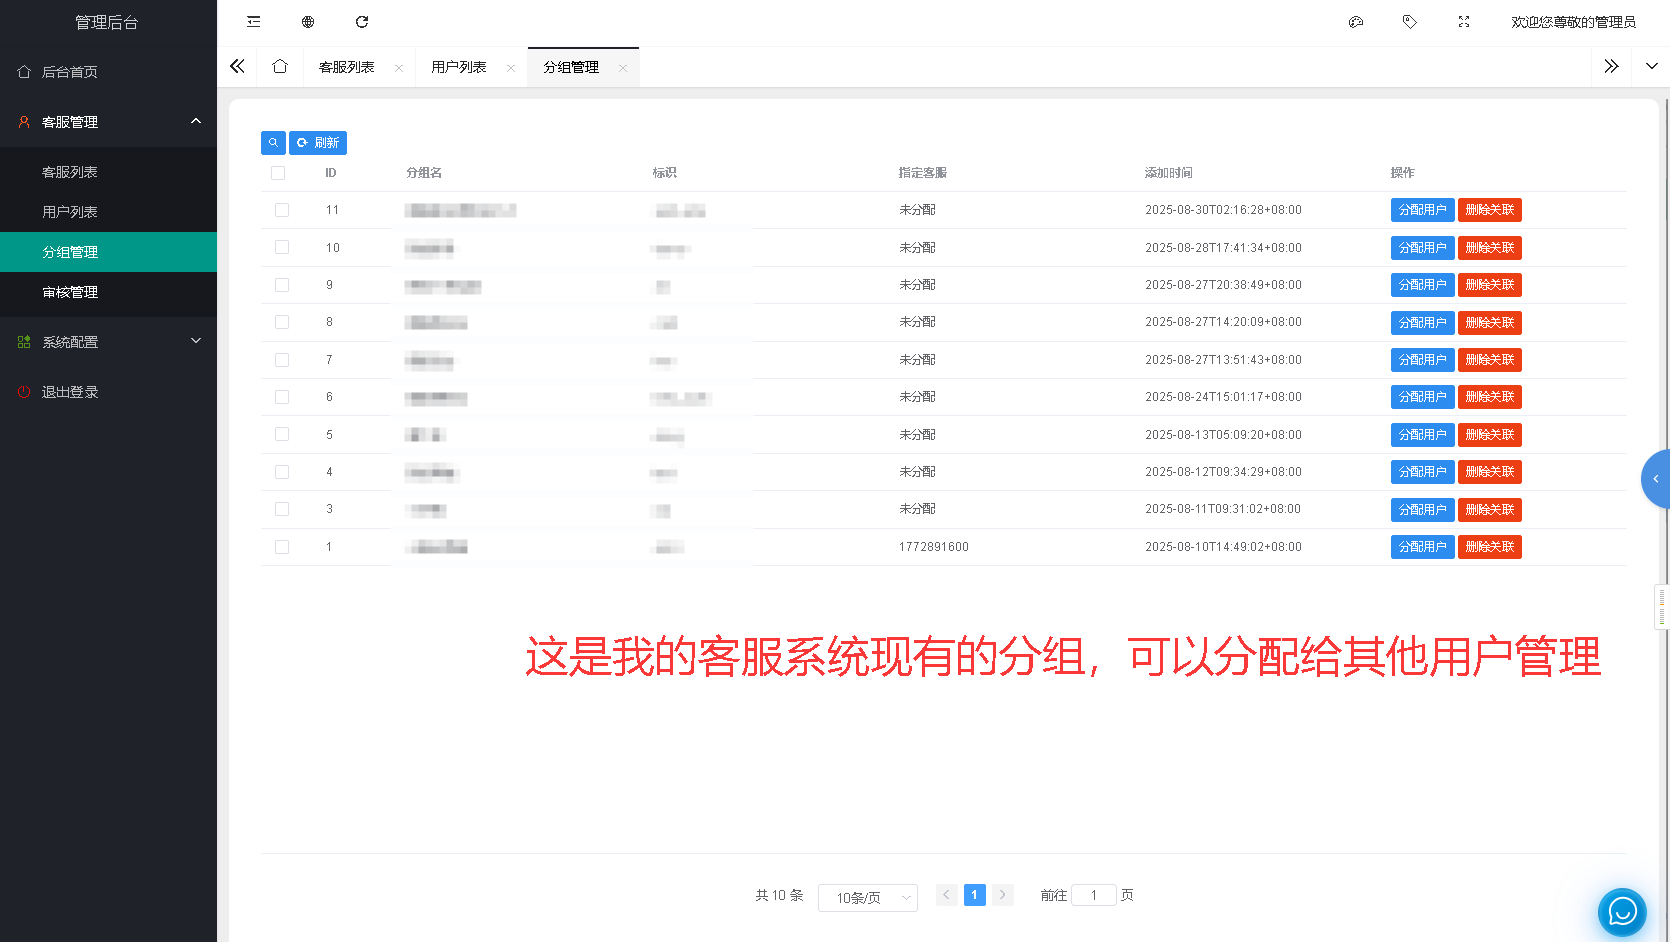Select all rows with the header checkbox
This screenshot has width=1670, height=942.
click(x=277, y=172)
